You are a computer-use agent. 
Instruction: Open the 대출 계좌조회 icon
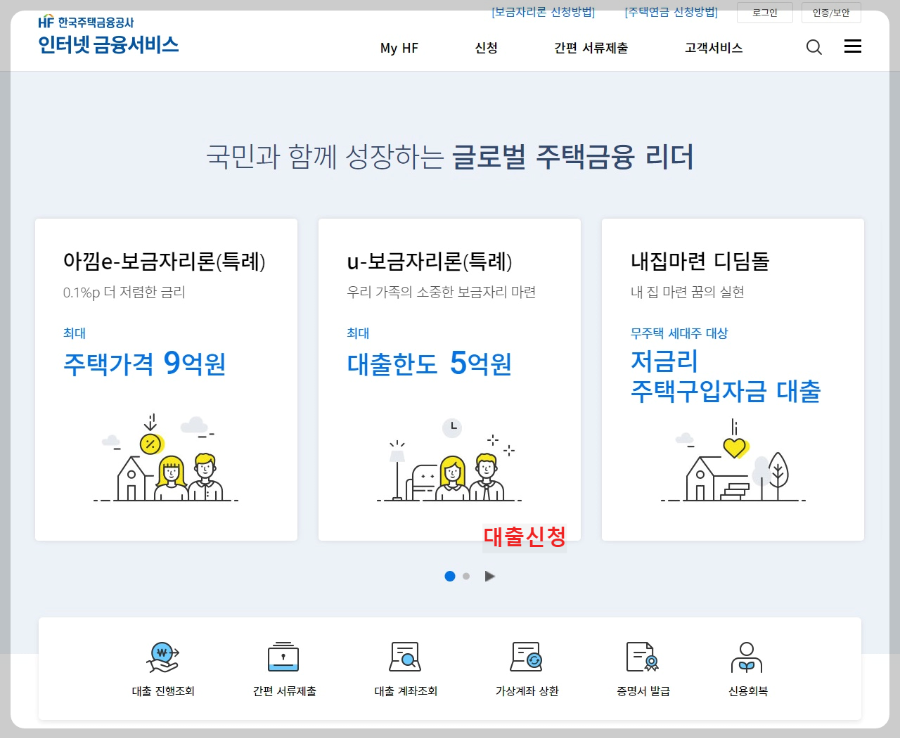click(403, 665)
